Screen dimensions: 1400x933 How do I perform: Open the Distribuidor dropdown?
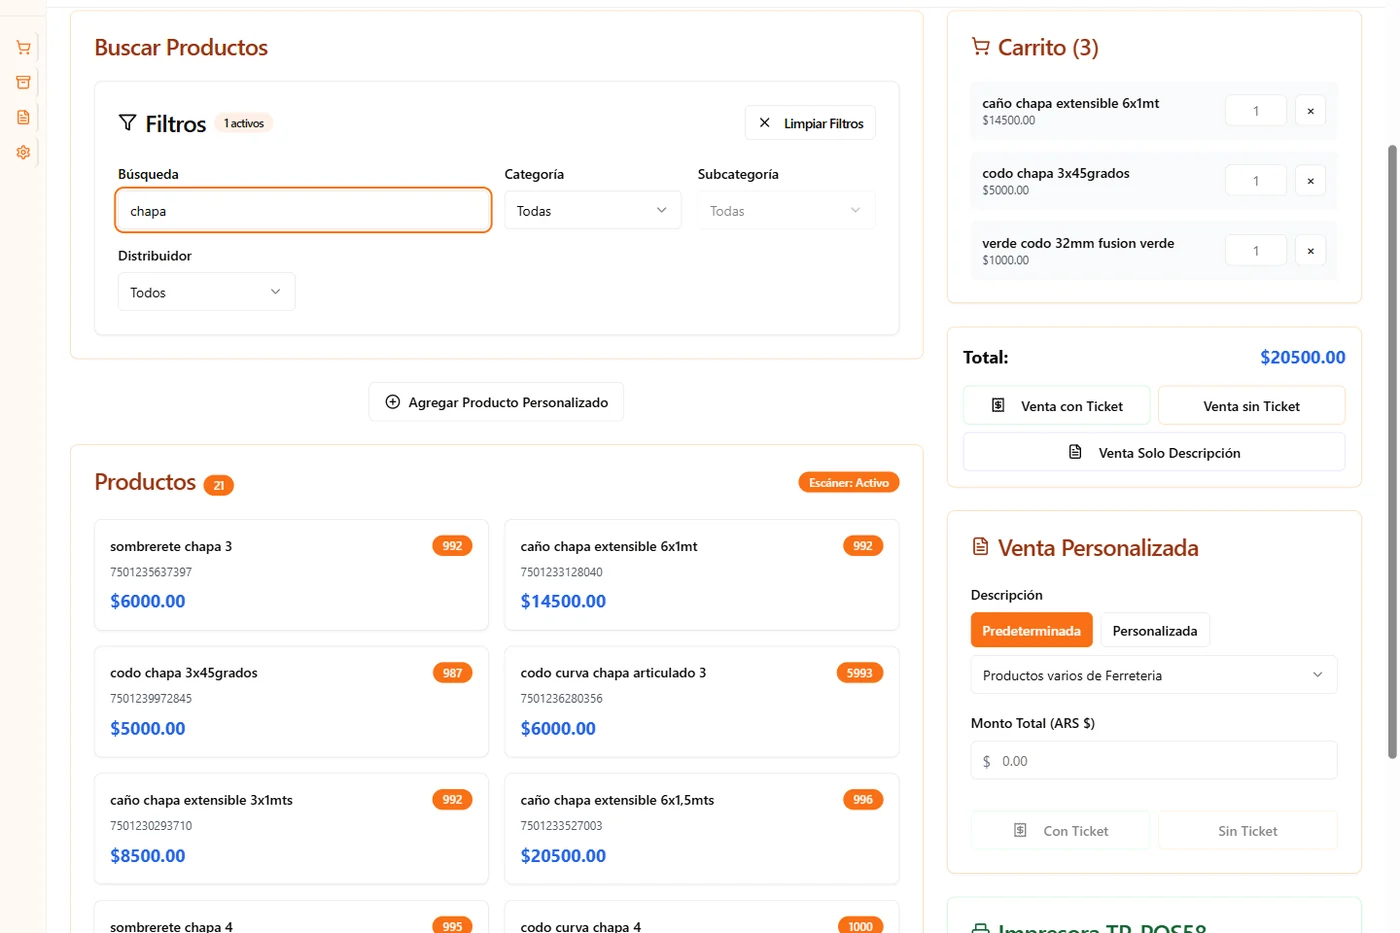coord(206,292)
